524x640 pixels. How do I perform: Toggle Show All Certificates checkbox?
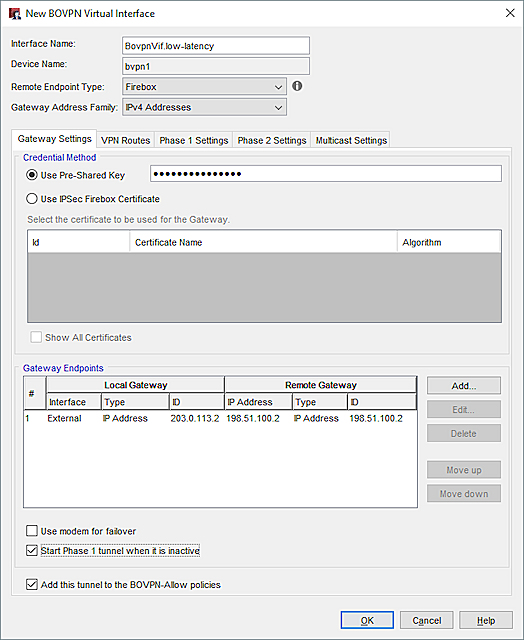tap(36, 337)
